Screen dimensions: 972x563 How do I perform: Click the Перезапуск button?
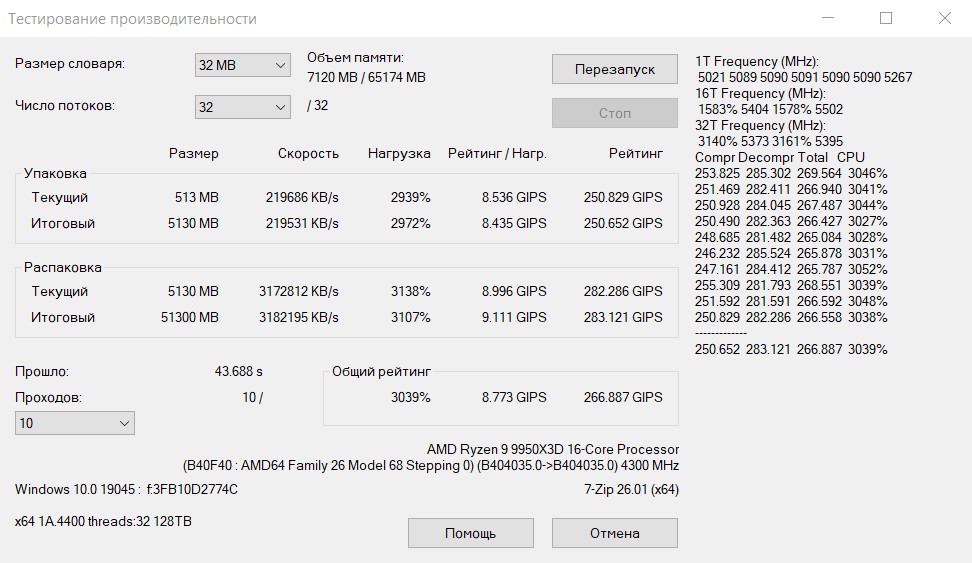click(614, 69)
